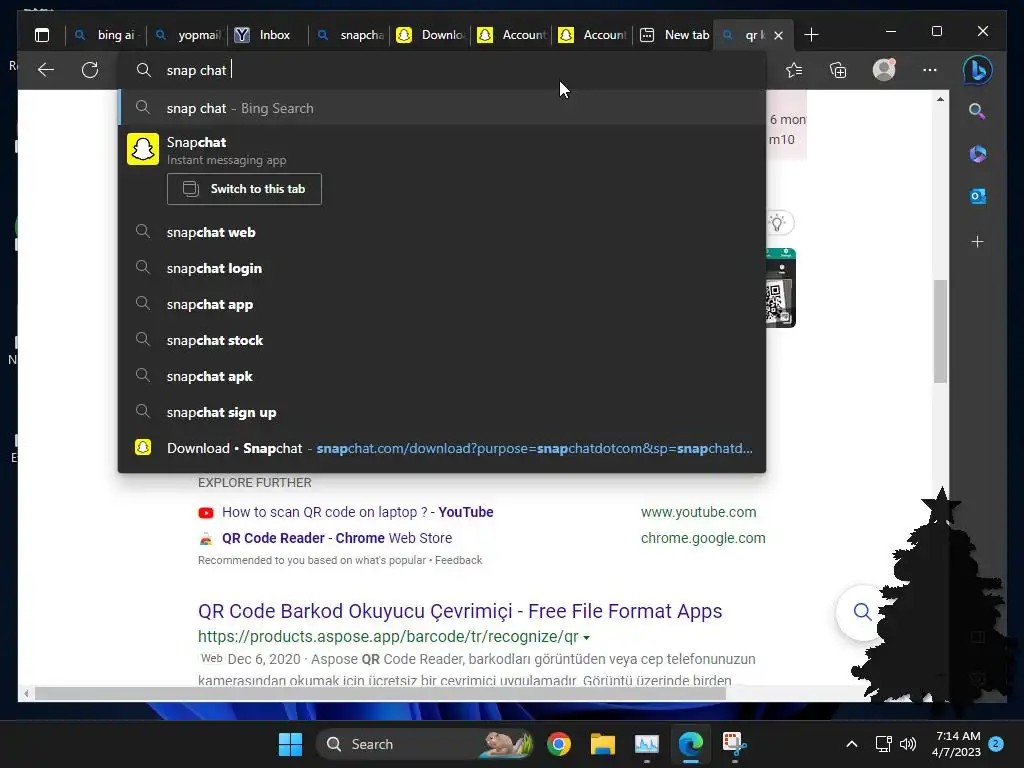
Task: Open a new tab with plus button
Action: pyautogui.click(x=811, y=35)
